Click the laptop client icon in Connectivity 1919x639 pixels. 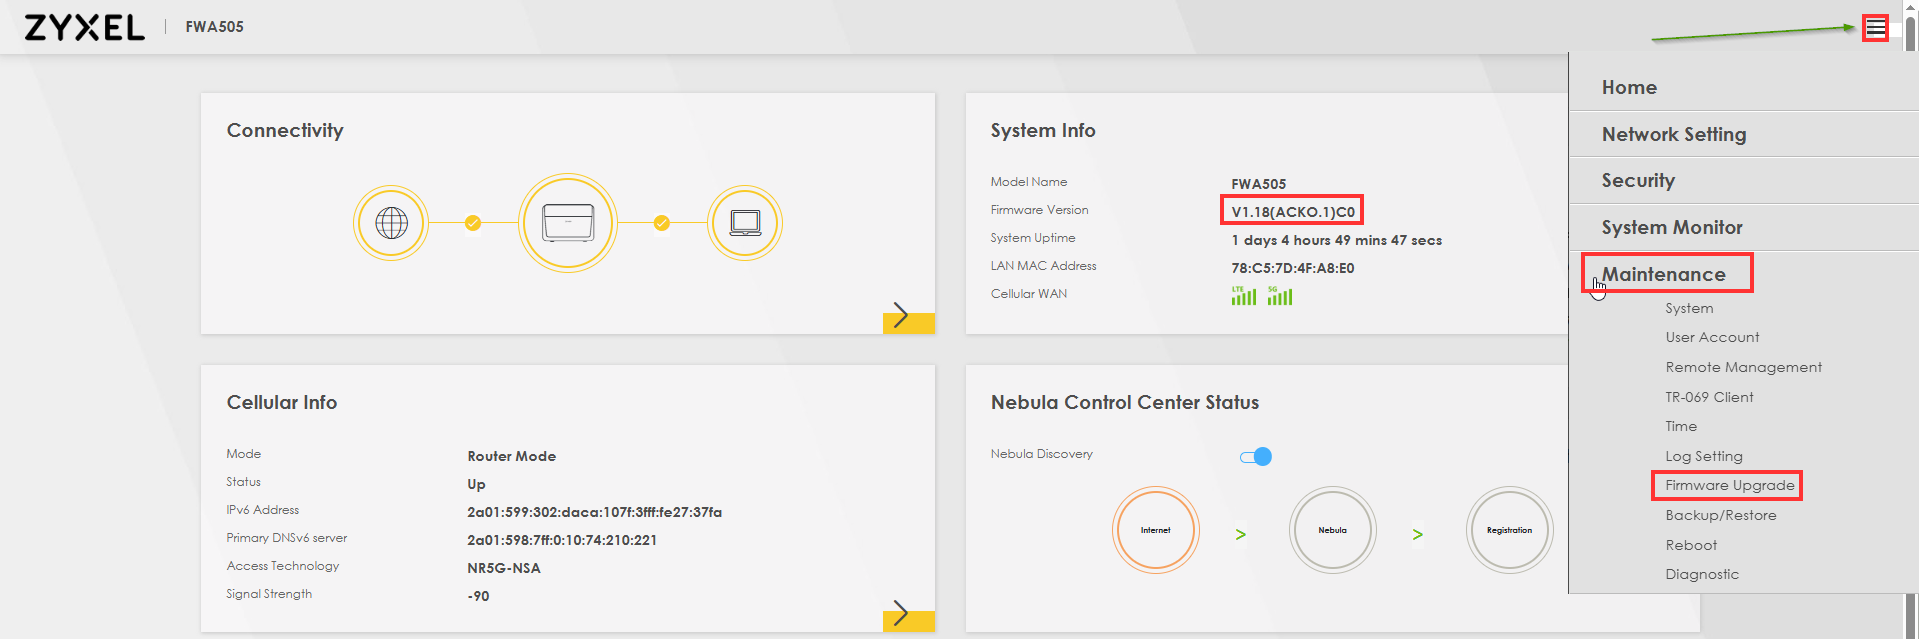[745, 223]
